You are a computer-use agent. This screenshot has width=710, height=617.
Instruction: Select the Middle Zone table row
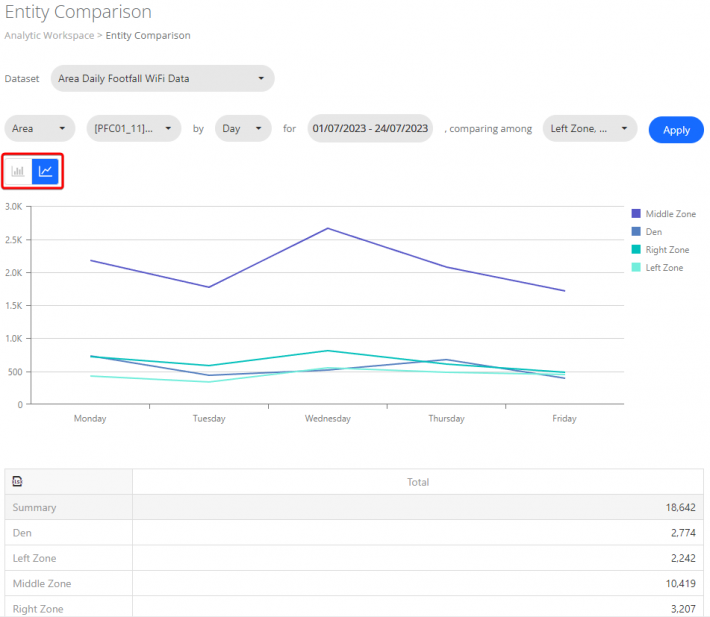click(x=40, y=583)
